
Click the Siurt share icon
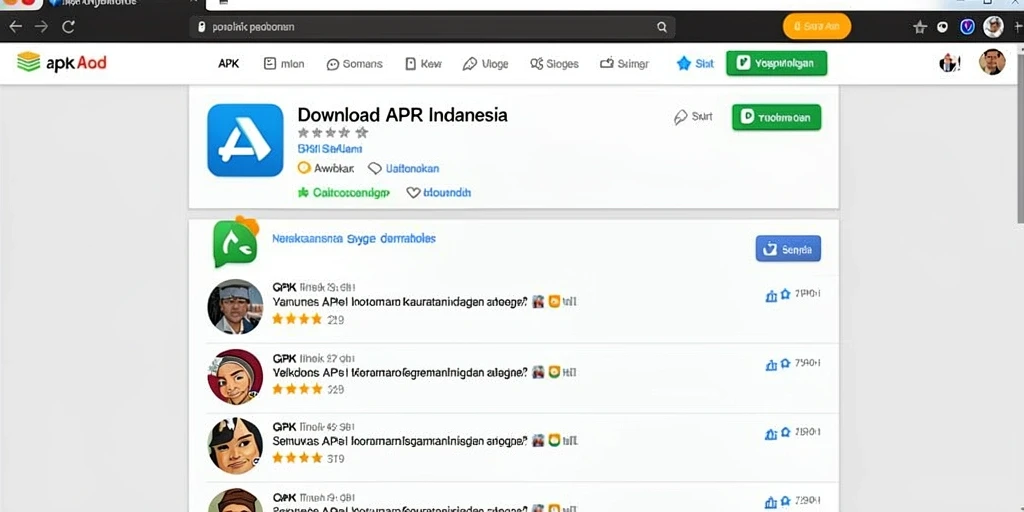[693, 117]
